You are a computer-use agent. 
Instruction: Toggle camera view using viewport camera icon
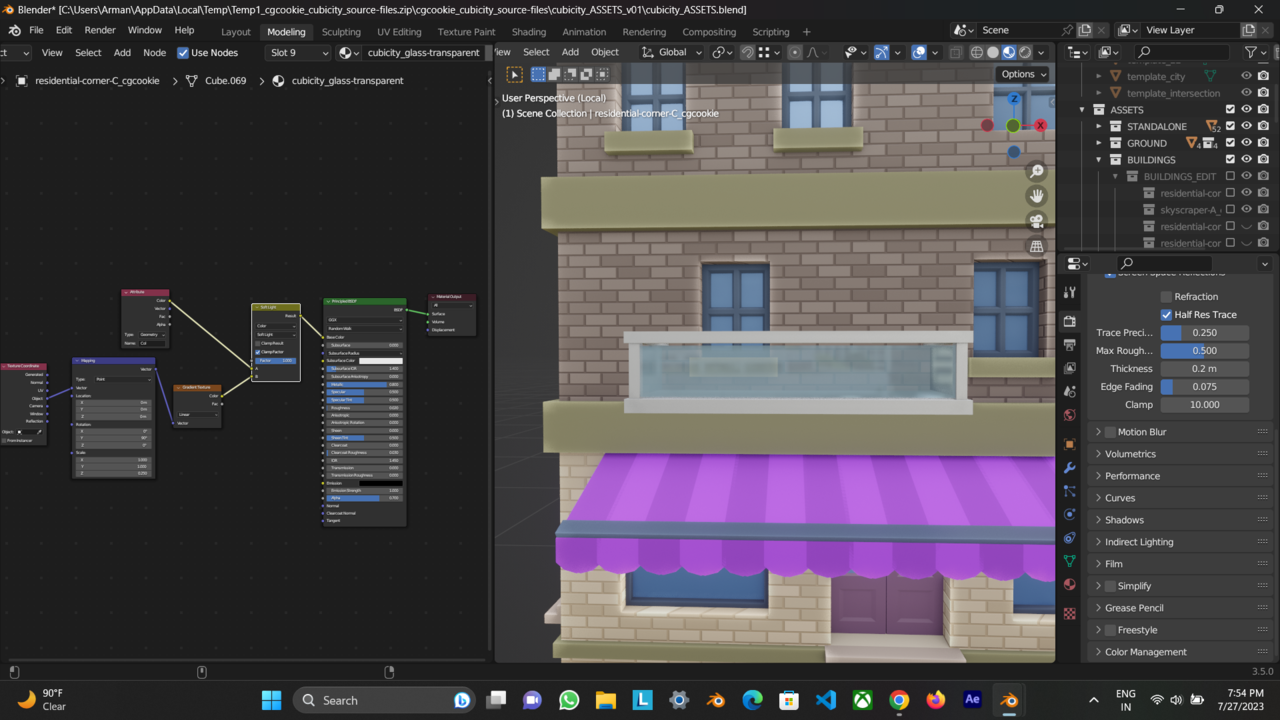(1037, 221)
